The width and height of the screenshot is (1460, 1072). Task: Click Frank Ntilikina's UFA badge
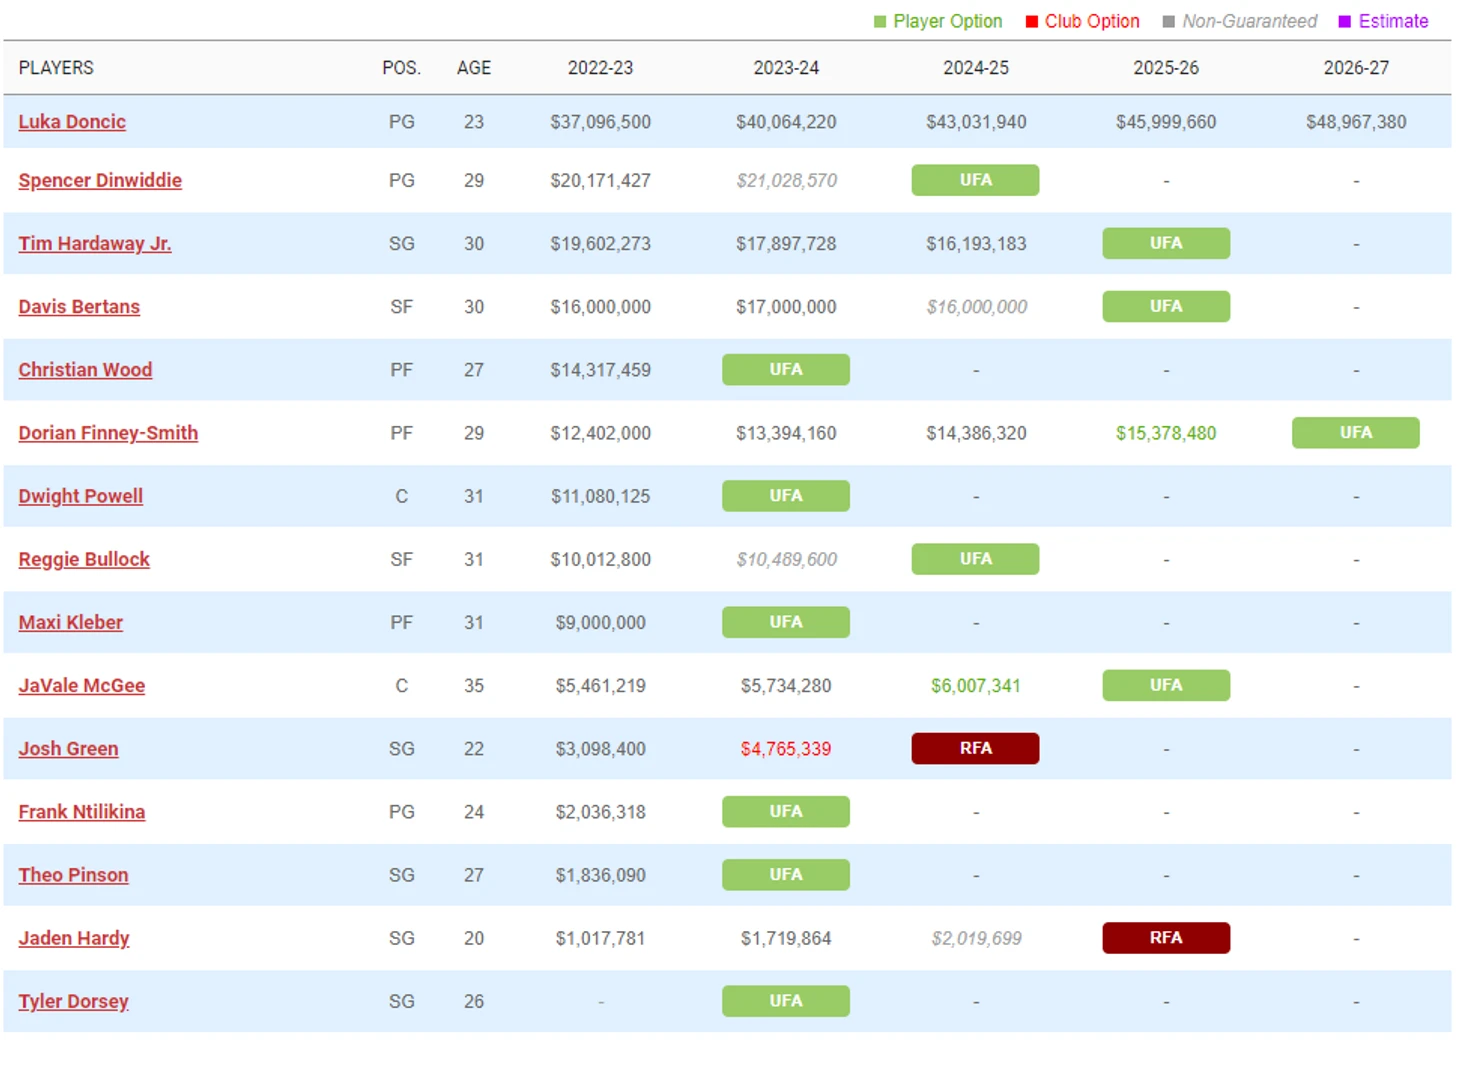[x=786, y=811]
